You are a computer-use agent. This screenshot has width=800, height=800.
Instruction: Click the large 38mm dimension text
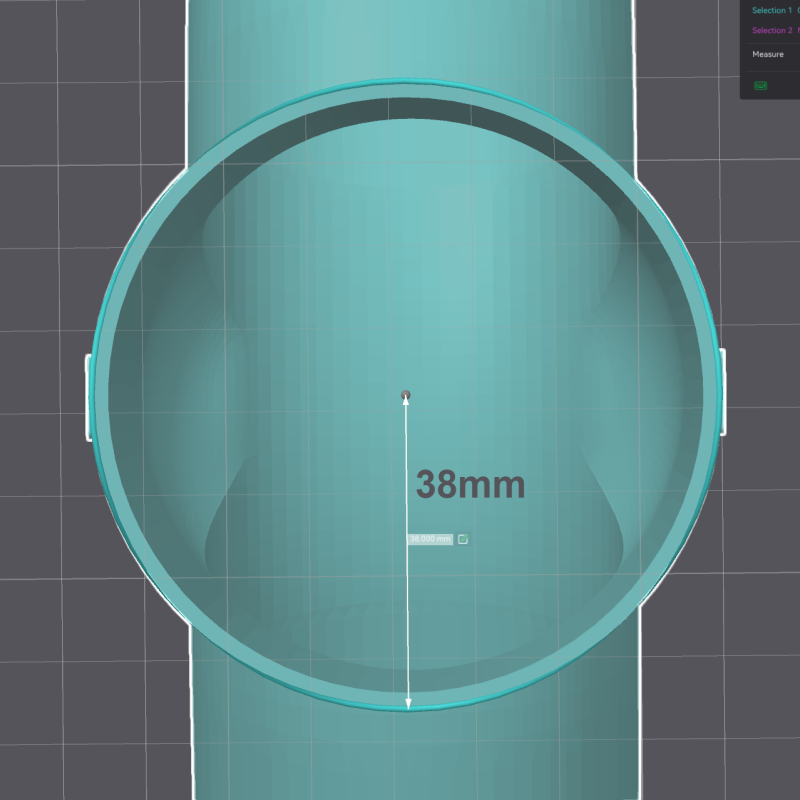(470, 486)
